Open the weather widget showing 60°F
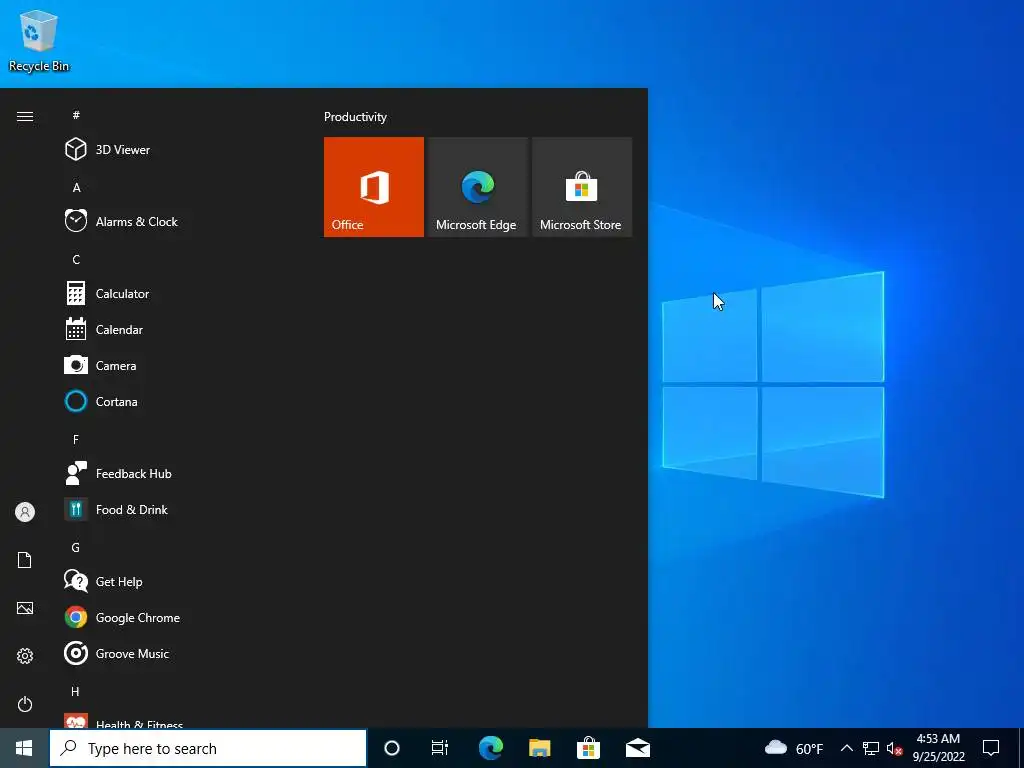Viewport: 1024px width, 768px height. coord(793,748)
